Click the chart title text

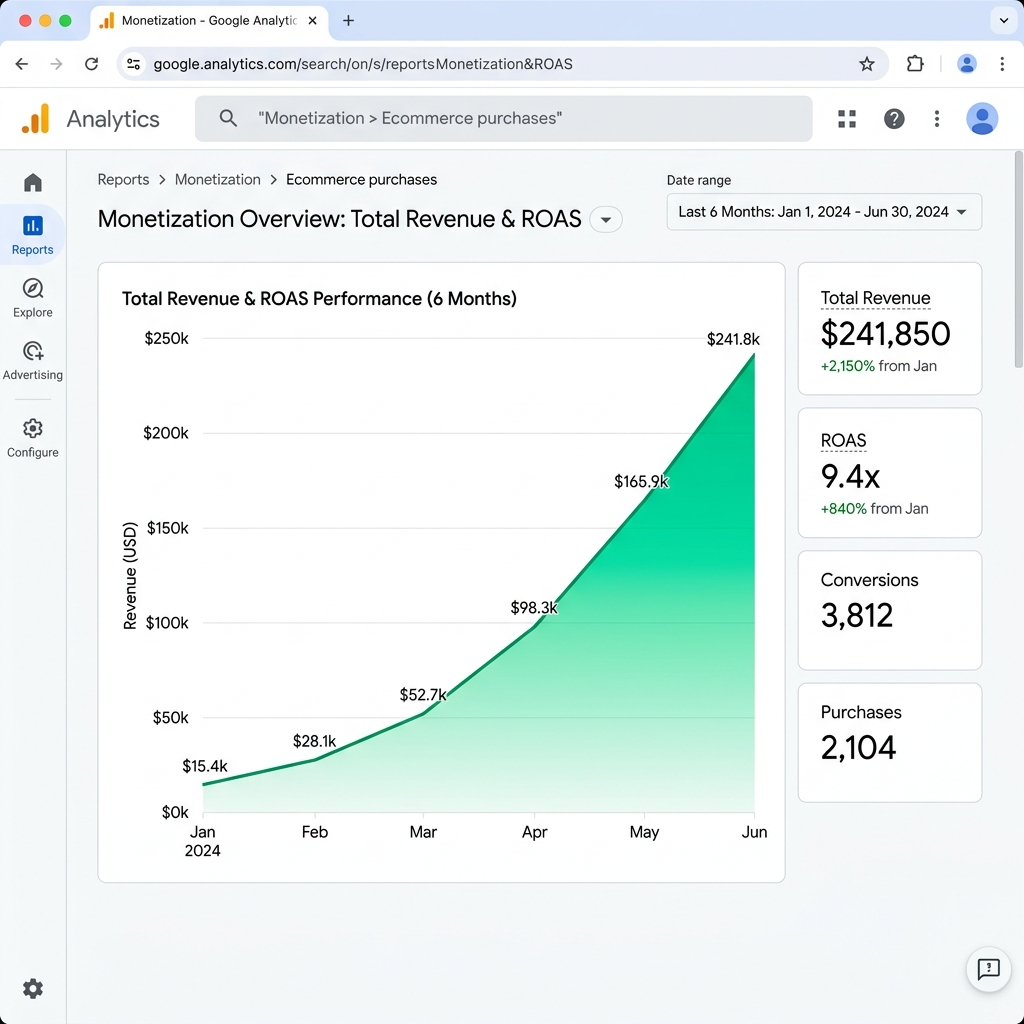[319, 298]
